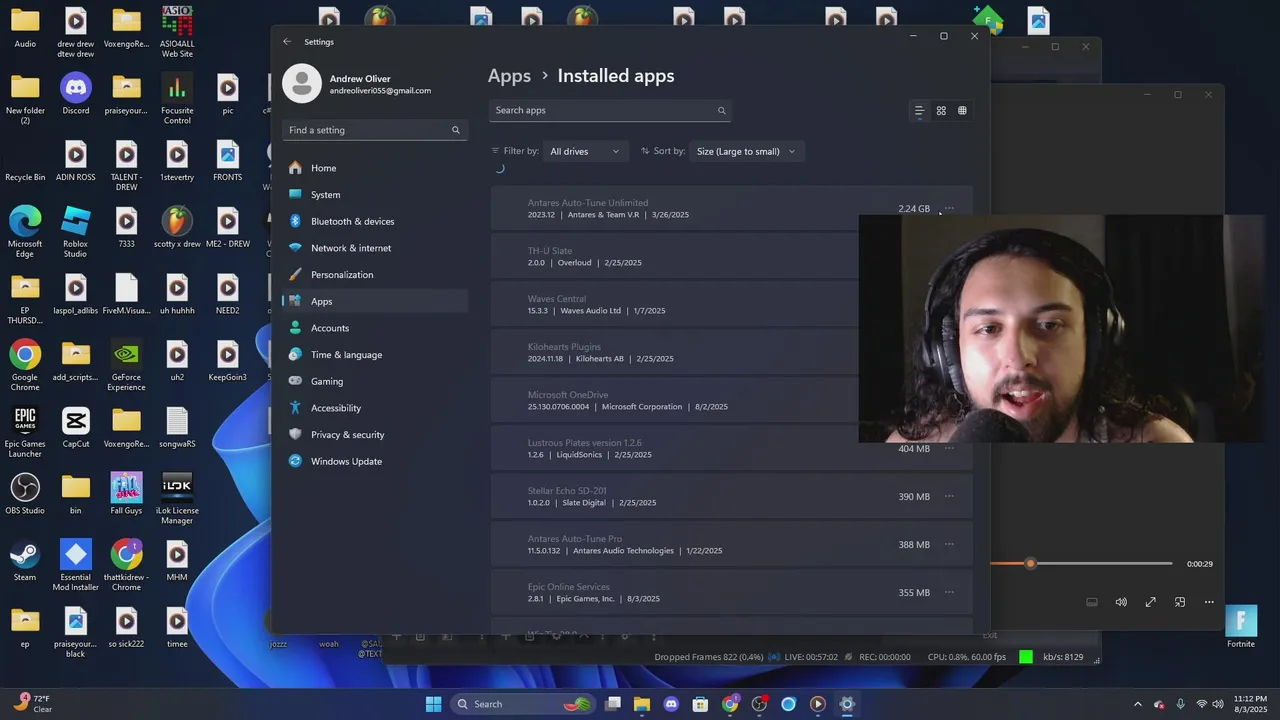1280x720 pixels.
Task: Select the Fortnite desktop shortcut
Action: [1241, 627]
